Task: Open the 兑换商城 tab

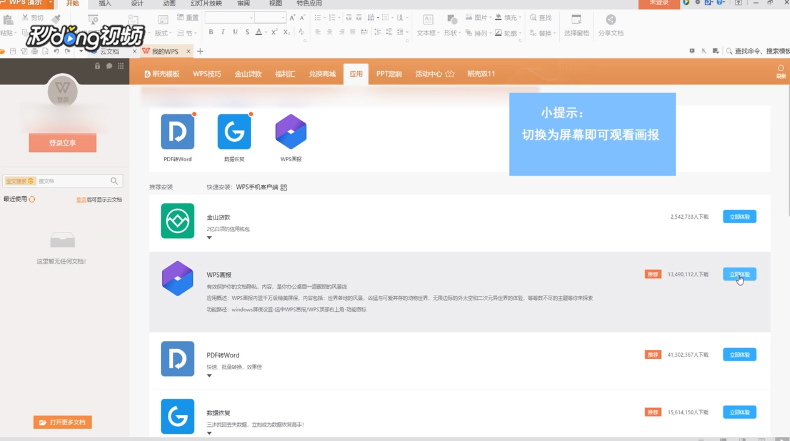Action: click(x=322, y=74)
